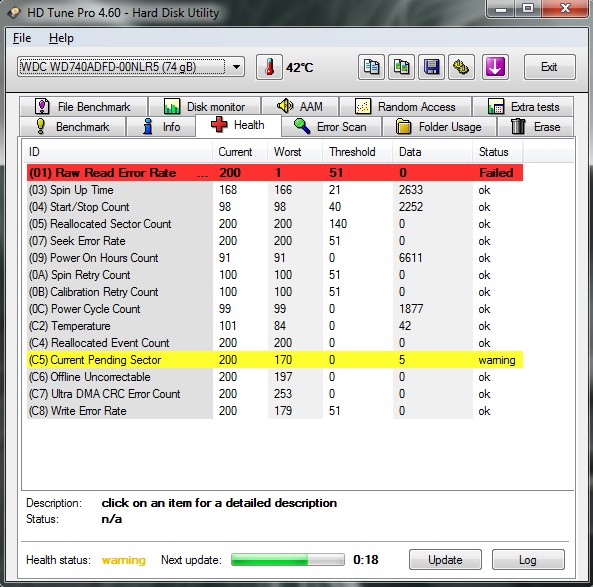The width and height of the screenshot is (593, 587).
Task: Select the Power On Hours Count row
Action: (275, 258)
